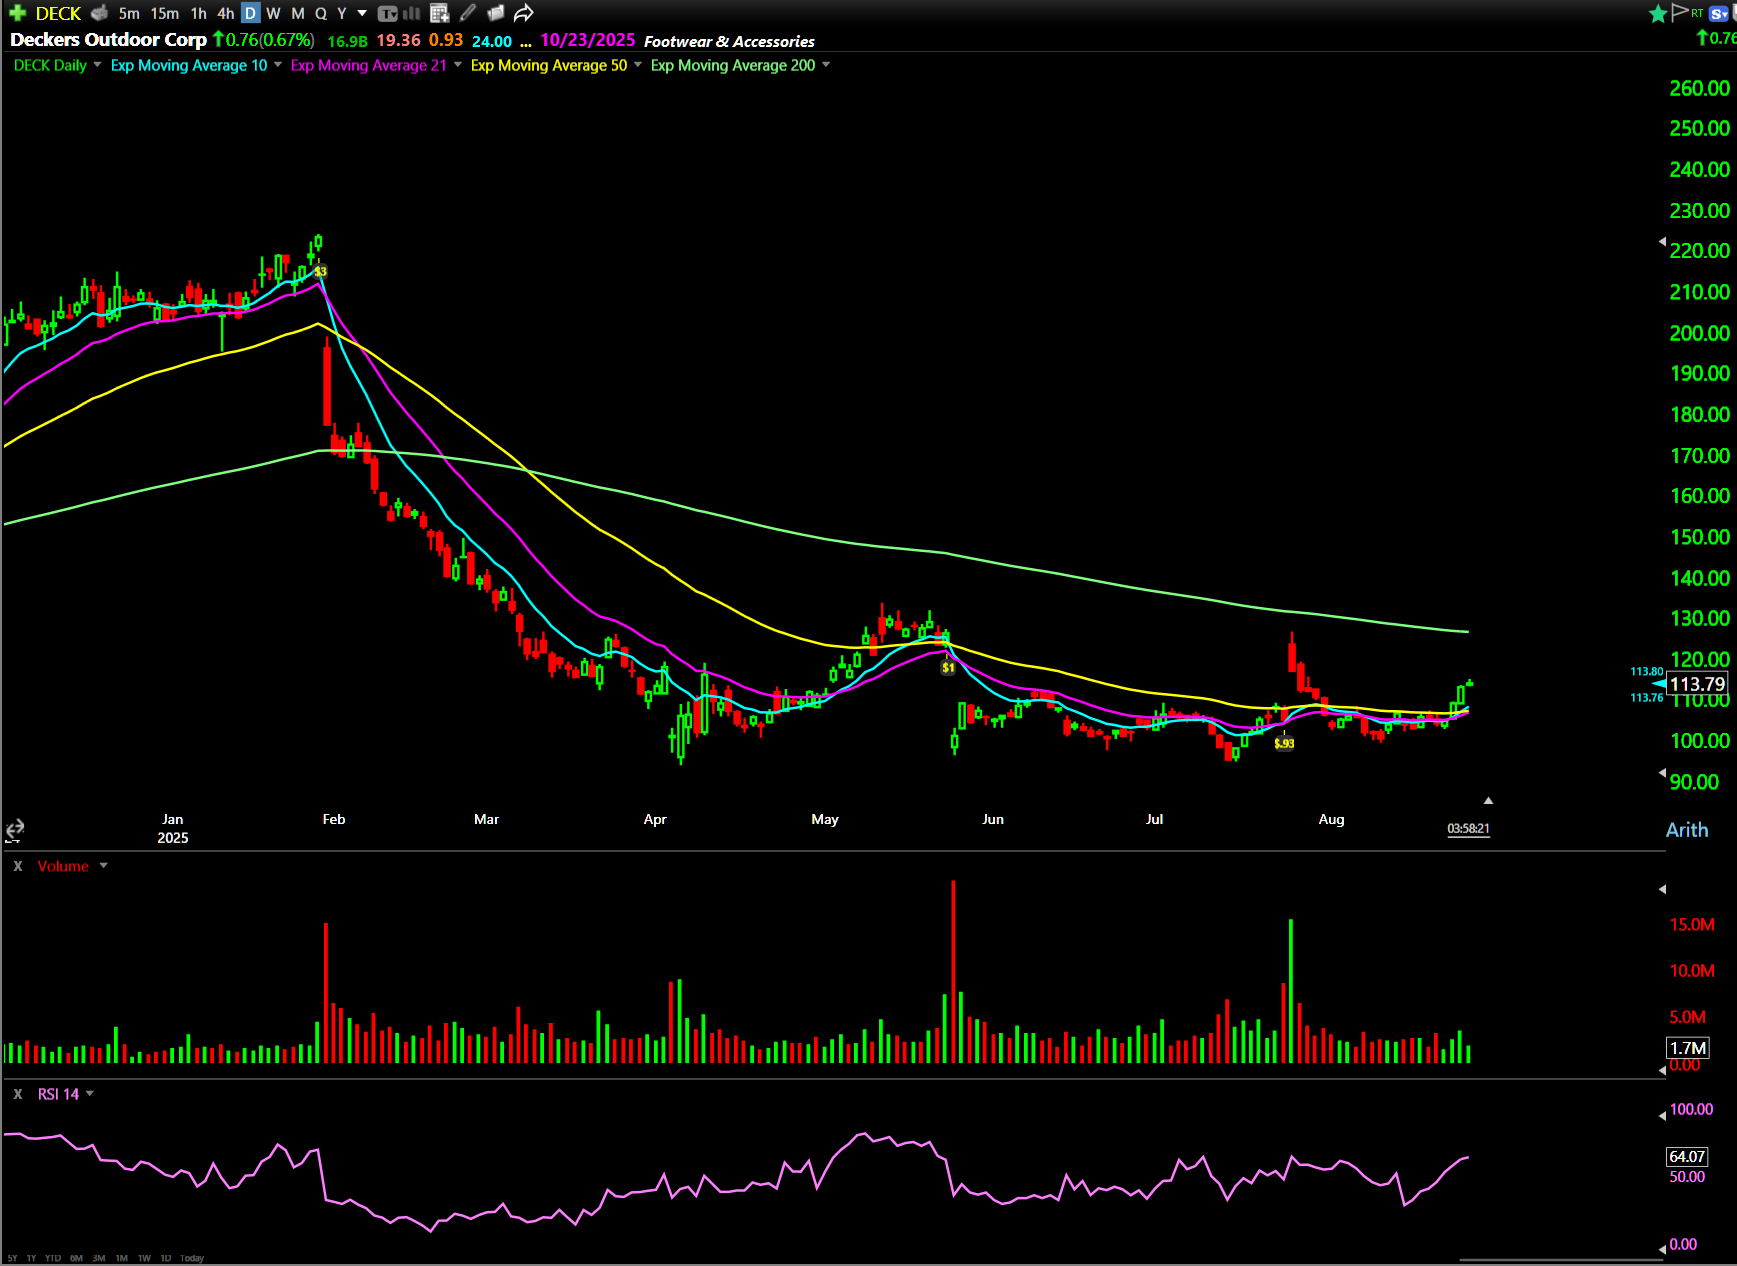Select the Quarterly (Q) time frame
The width and height of the screenshot is (1737, 1266).
point(320,13)
